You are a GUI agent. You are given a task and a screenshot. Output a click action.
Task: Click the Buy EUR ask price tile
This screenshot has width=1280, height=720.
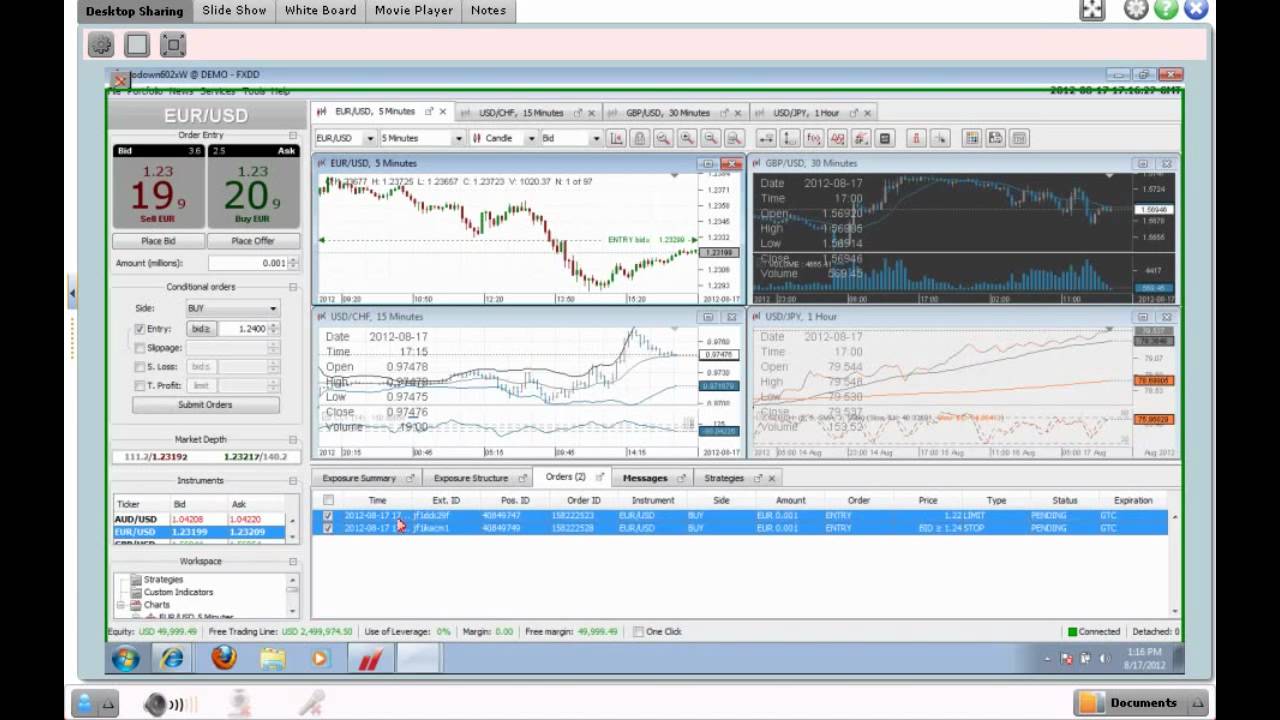tap(253, 186)
